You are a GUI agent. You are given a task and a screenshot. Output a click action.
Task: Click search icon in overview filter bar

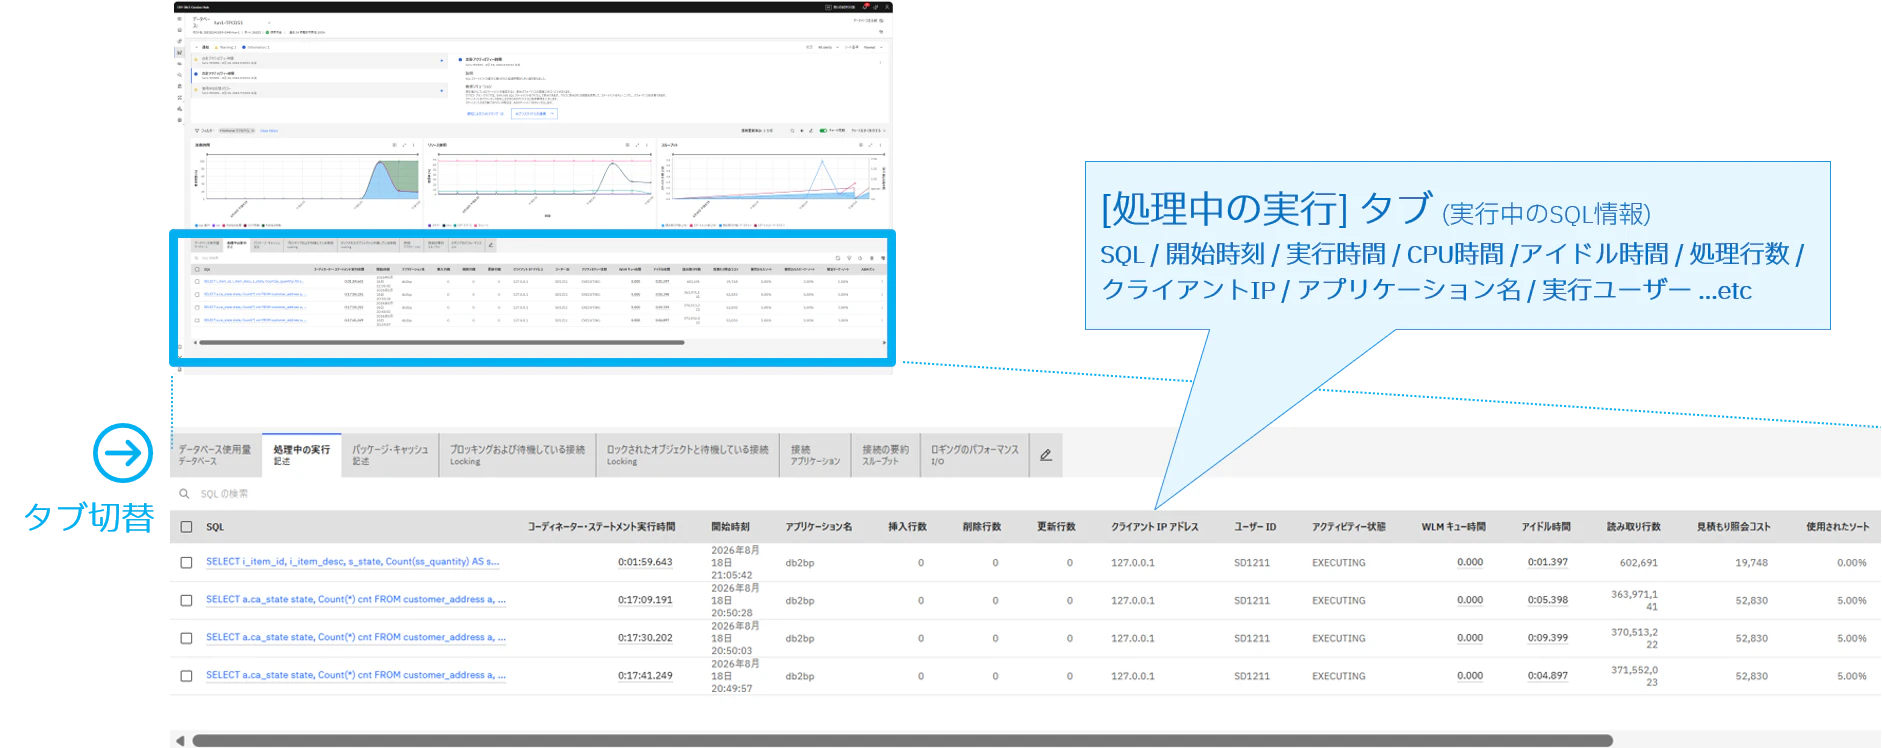pyautogui.click(x=792, y=130)
